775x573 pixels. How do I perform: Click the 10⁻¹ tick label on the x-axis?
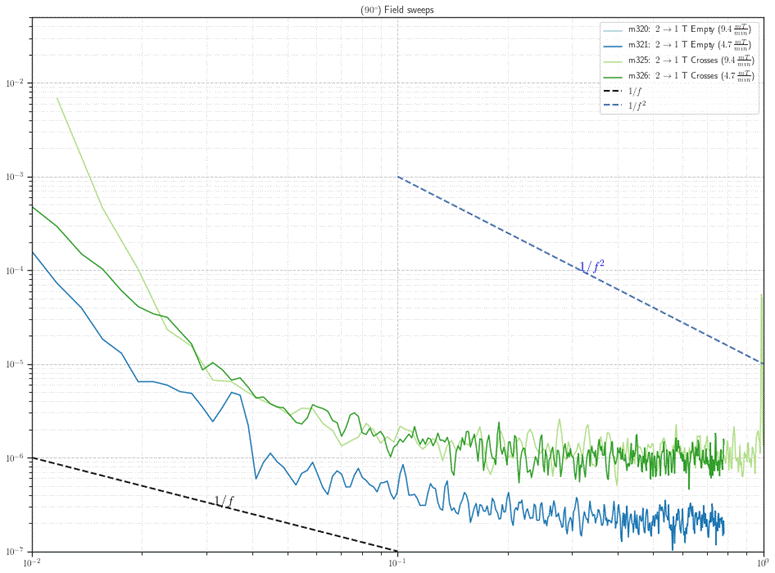coord(398,563)
